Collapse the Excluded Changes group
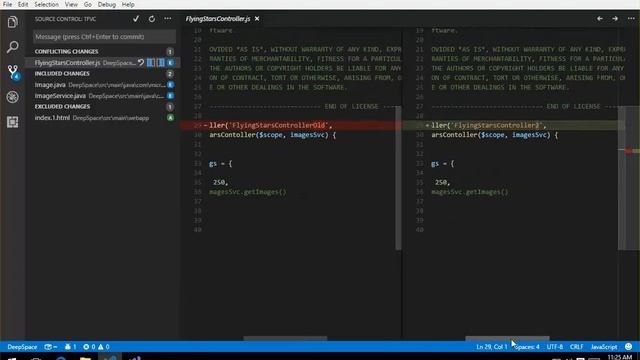Screen dimensions: 640x360 tap(62, 107)
